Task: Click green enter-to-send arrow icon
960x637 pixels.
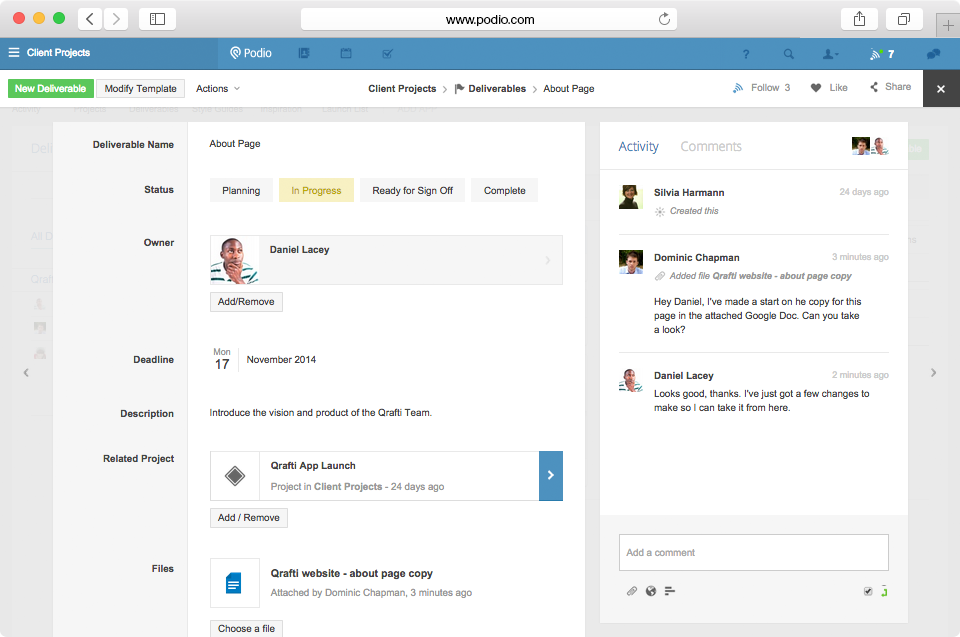Action: pos(883,591)
